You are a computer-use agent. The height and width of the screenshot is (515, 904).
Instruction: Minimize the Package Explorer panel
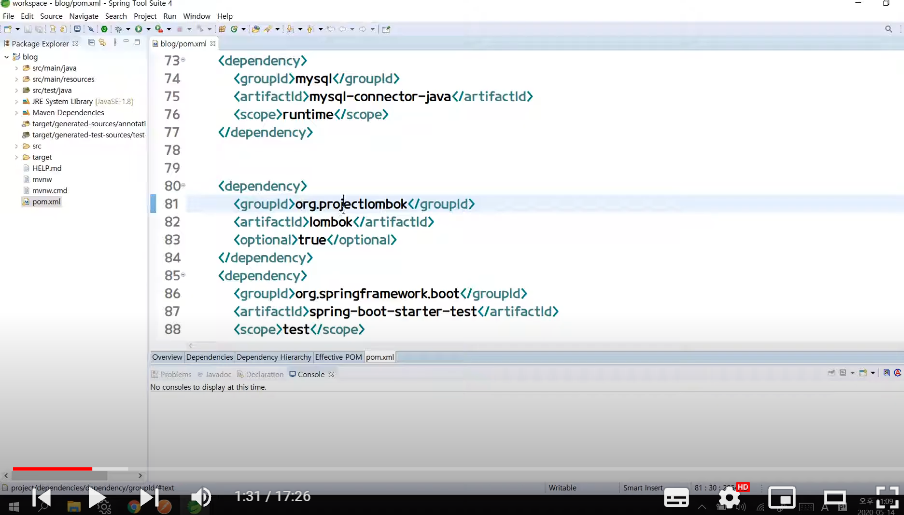point(126,42)
